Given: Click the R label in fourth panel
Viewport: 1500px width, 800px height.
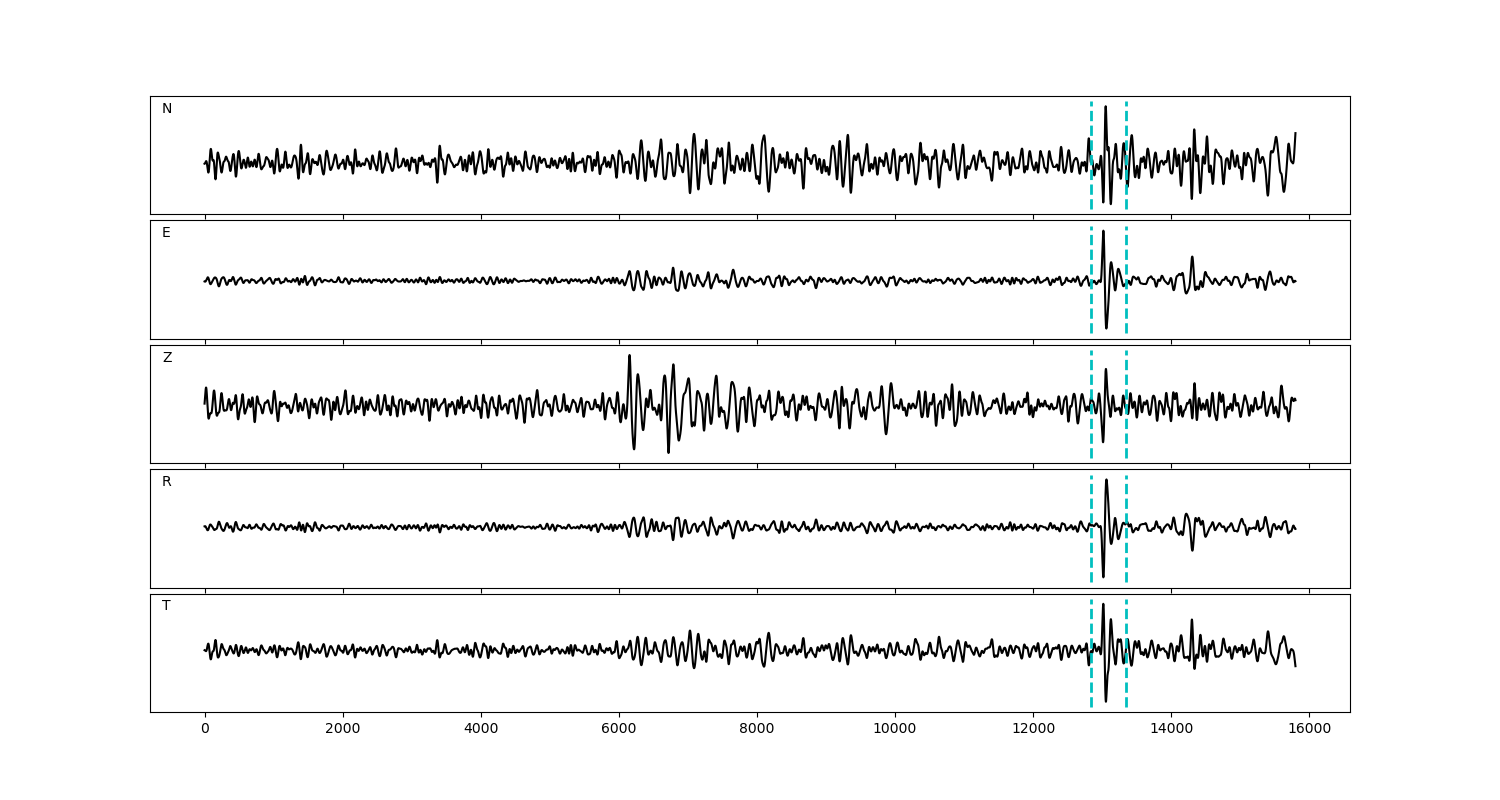Looking at the screenshot, I should coord(167,482).
